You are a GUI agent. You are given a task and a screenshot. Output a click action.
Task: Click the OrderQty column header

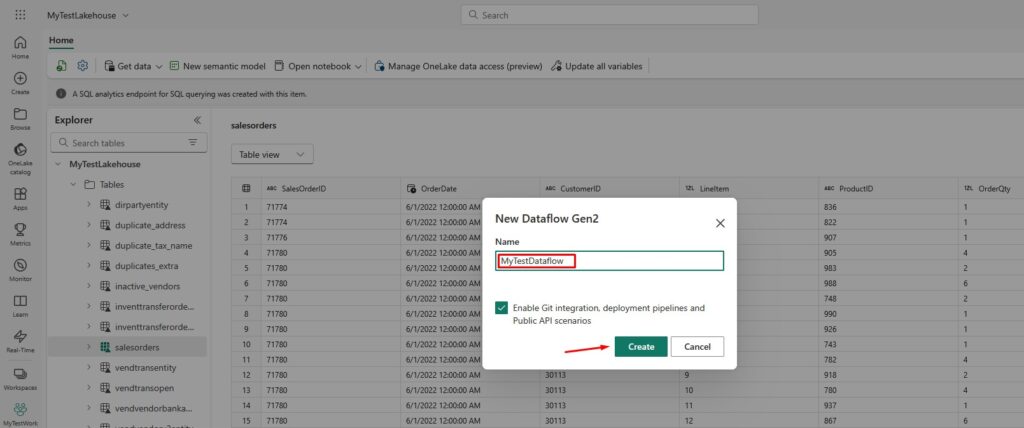(991, 189)
